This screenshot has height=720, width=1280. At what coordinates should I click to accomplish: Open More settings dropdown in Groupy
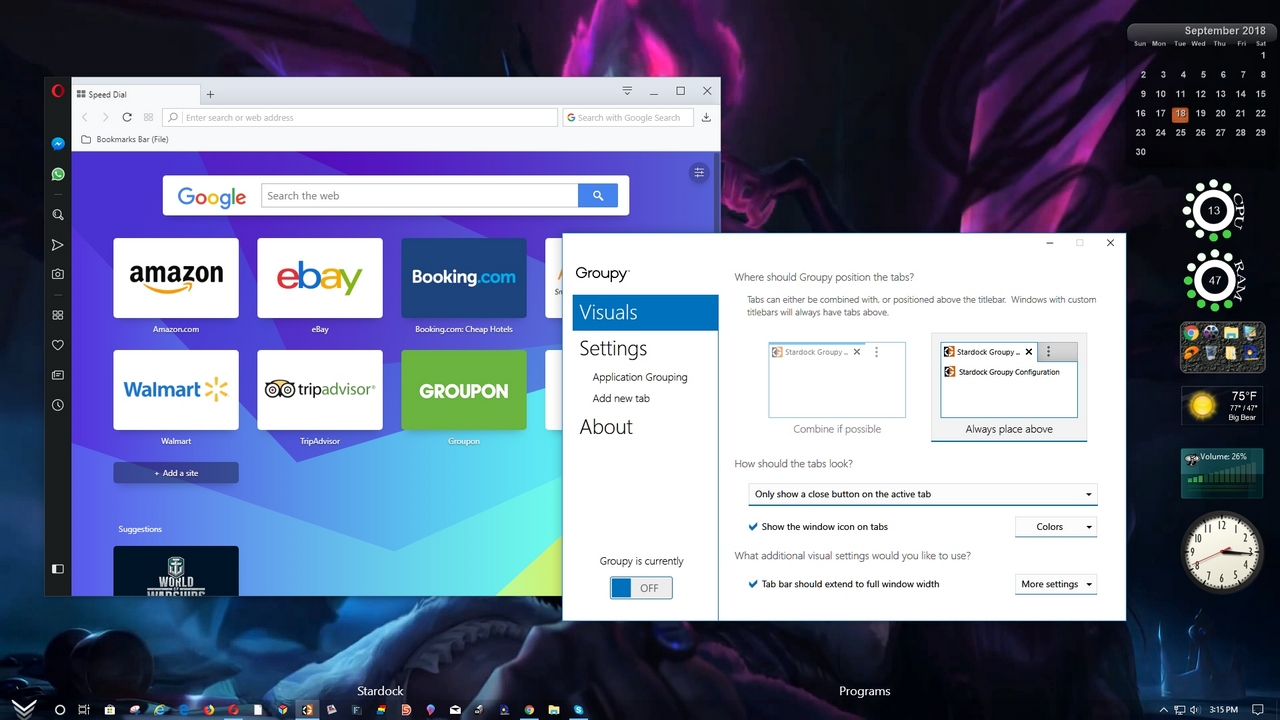(x=1056, y=584)
